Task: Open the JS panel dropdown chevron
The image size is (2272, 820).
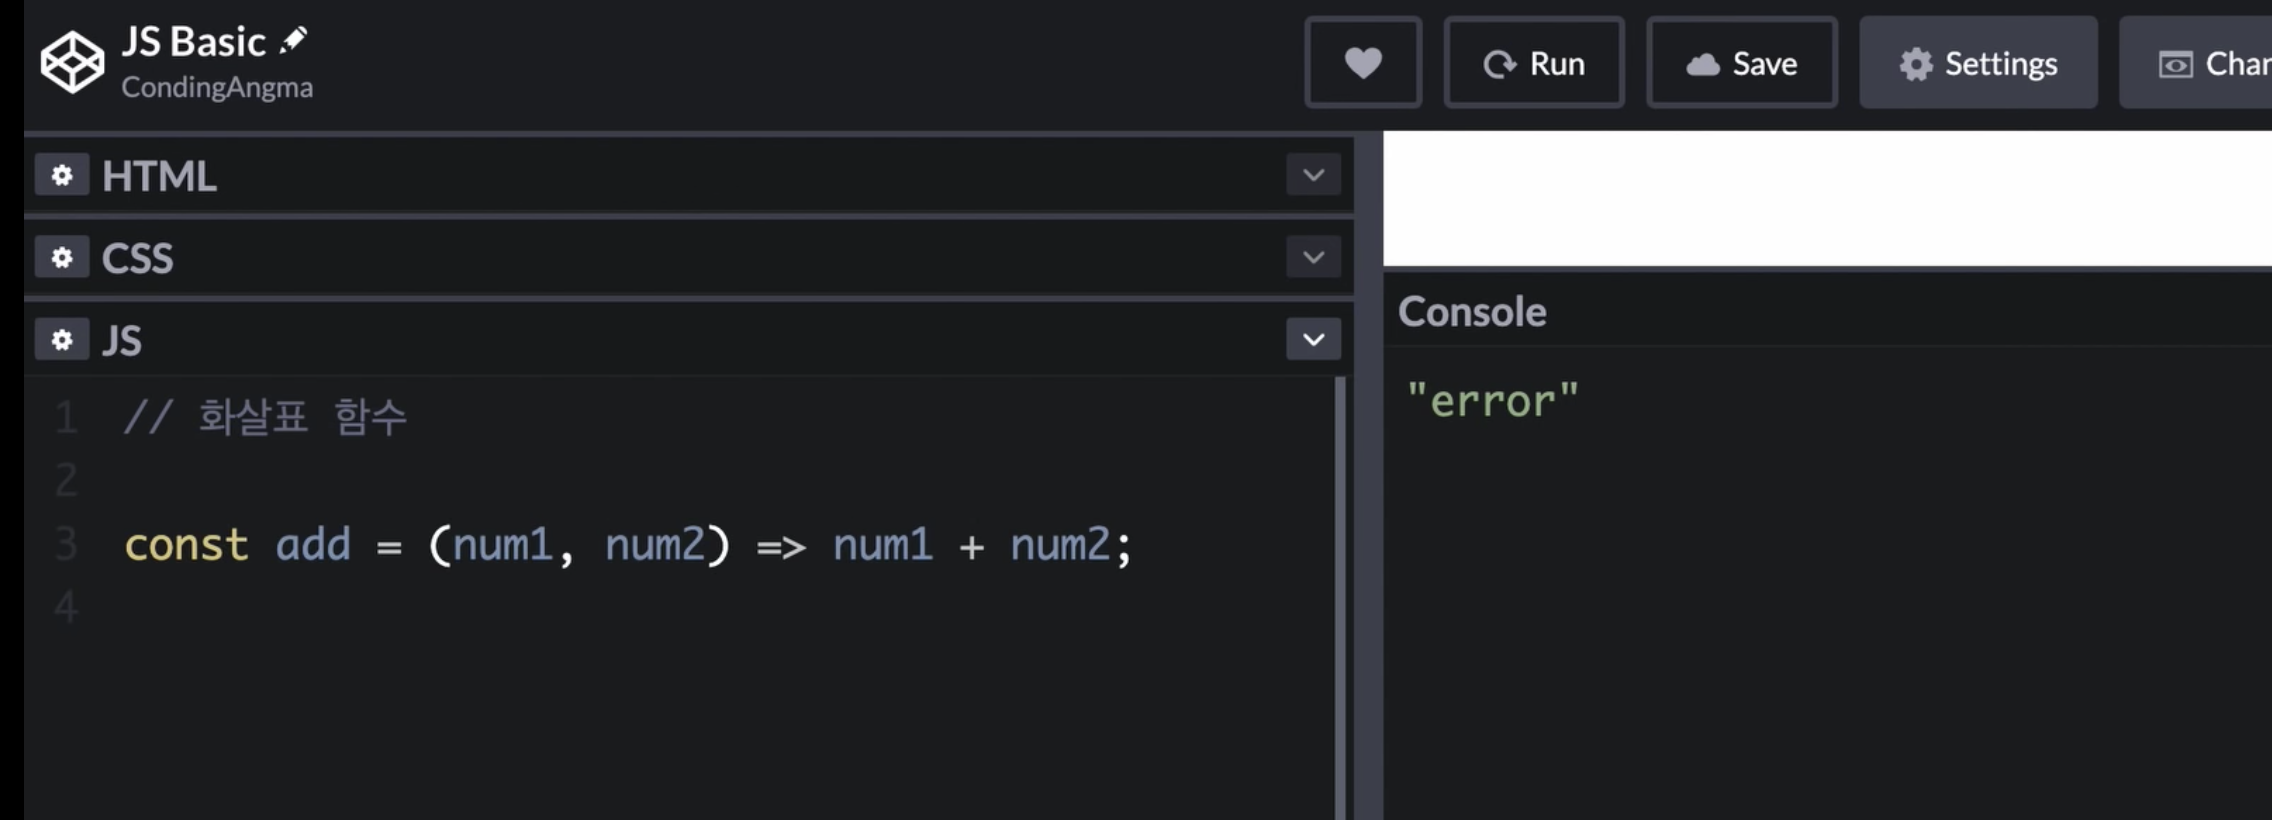Action: click(x=1313, y=339)
